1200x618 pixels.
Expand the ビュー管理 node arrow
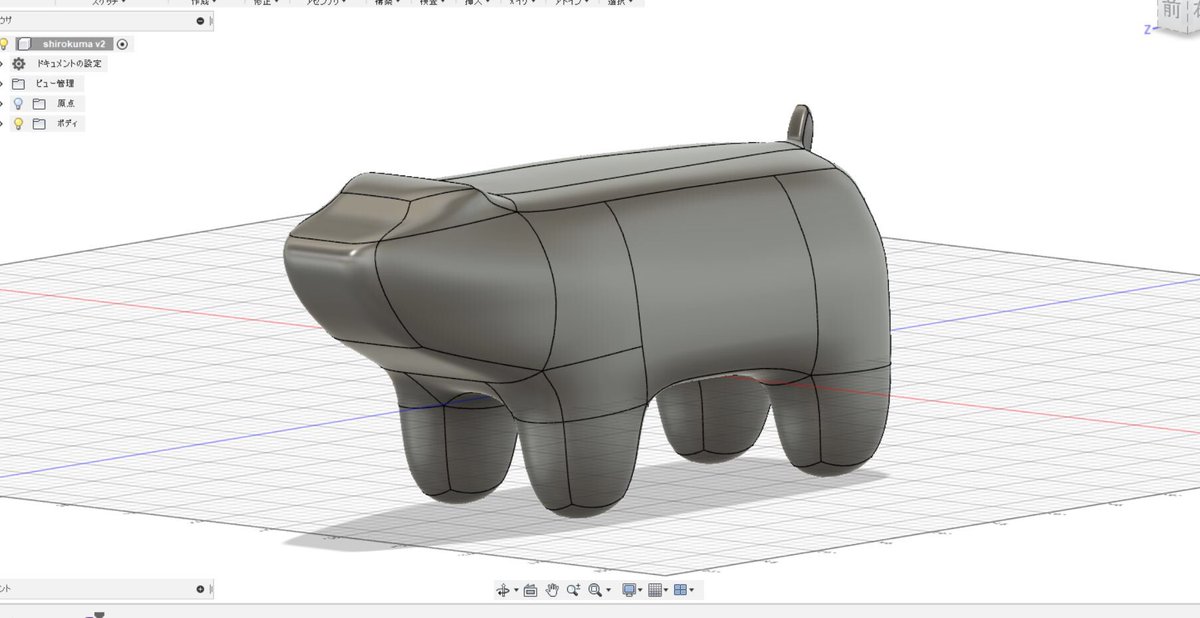2,84
